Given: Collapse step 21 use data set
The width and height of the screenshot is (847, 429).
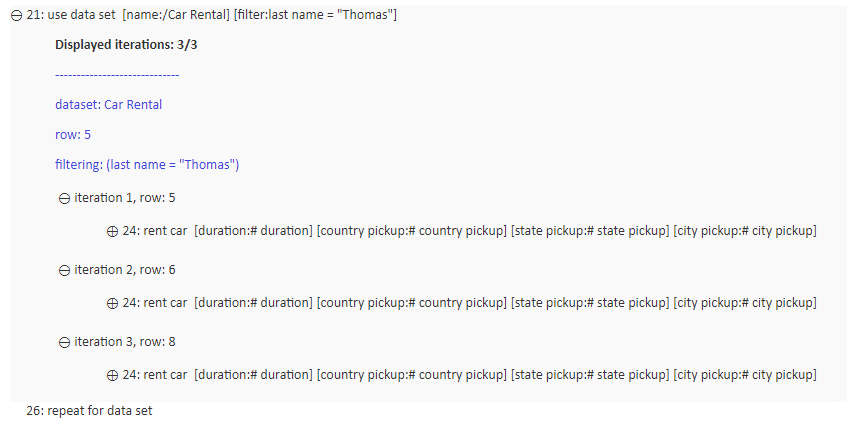Looking at the screenshot, I should click(x=17, y=16).
